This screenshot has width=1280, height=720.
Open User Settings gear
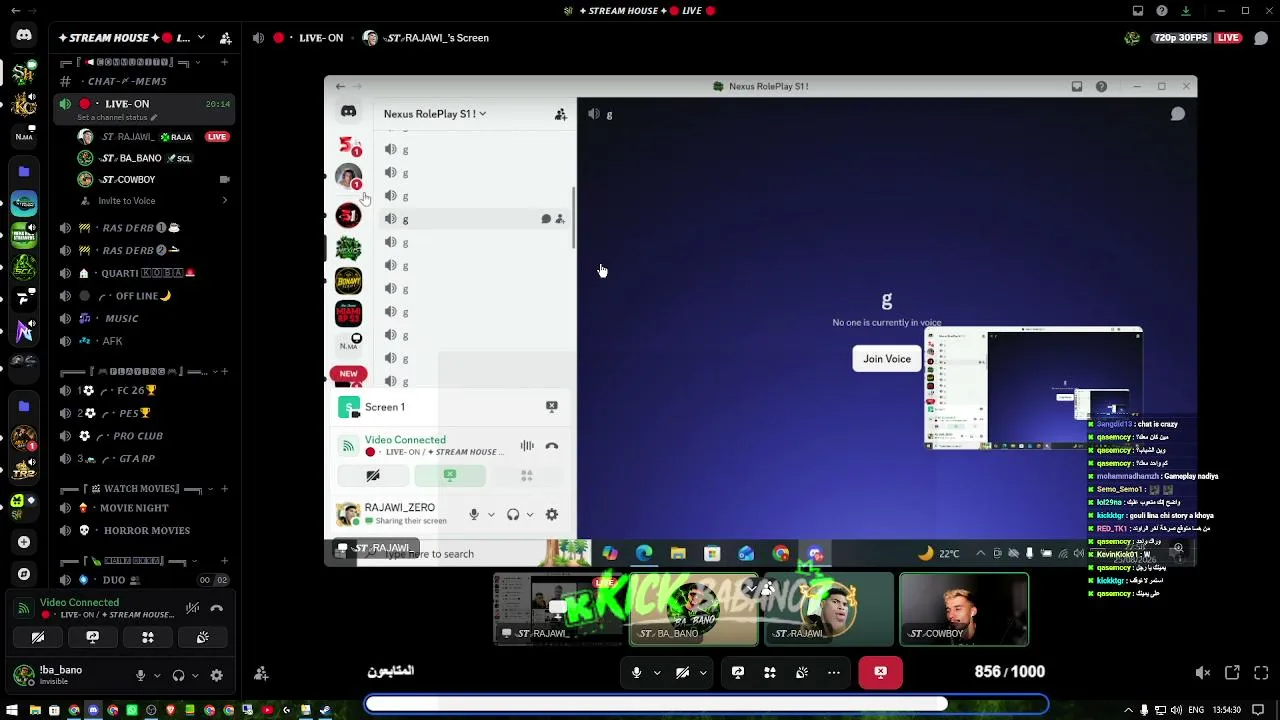coord(216,675)
